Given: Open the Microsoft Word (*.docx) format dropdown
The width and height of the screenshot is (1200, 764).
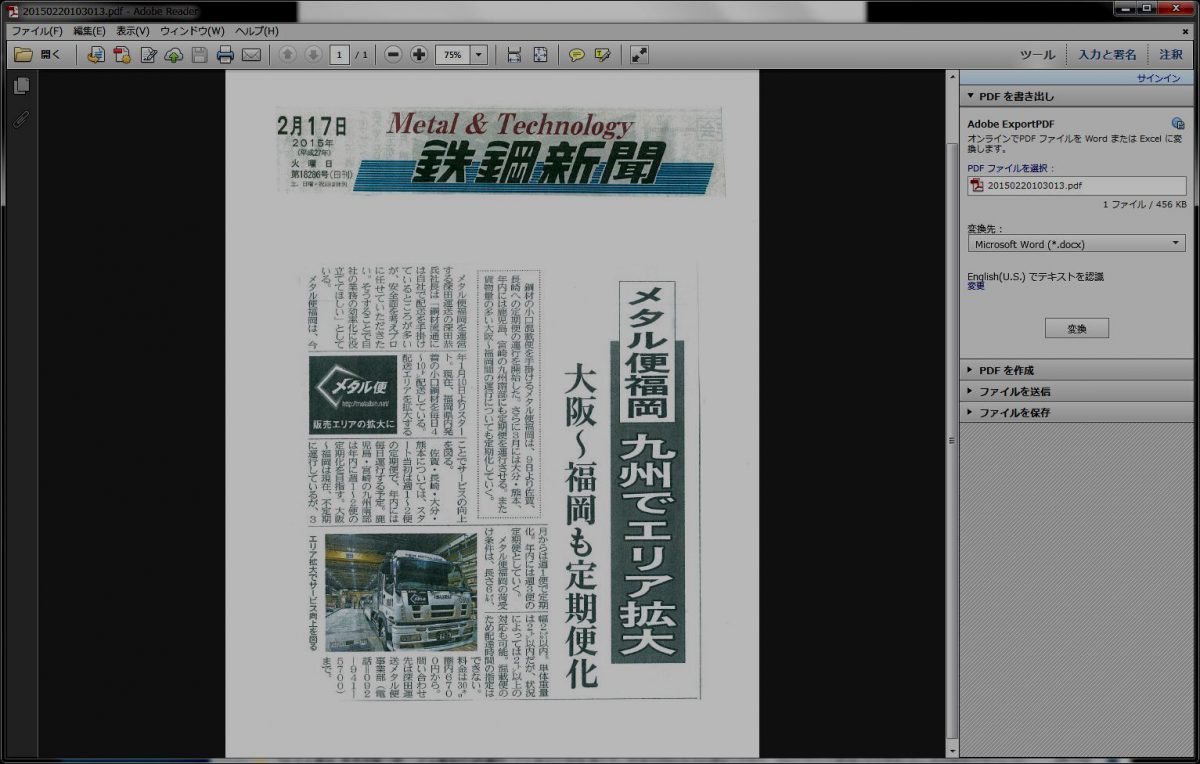Looking at the screenshot, I should 1076,244.
